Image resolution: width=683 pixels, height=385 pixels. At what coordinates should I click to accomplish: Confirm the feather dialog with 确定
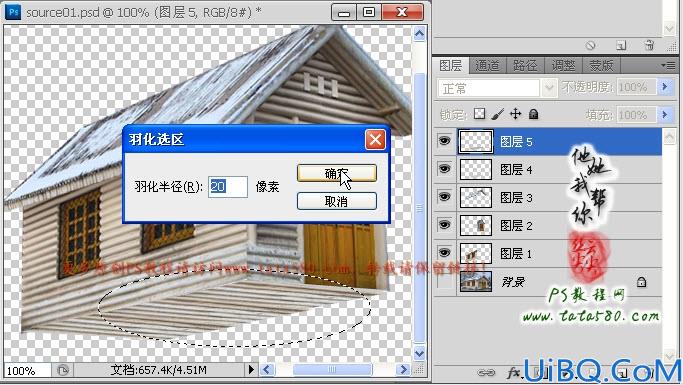(337, 173)
